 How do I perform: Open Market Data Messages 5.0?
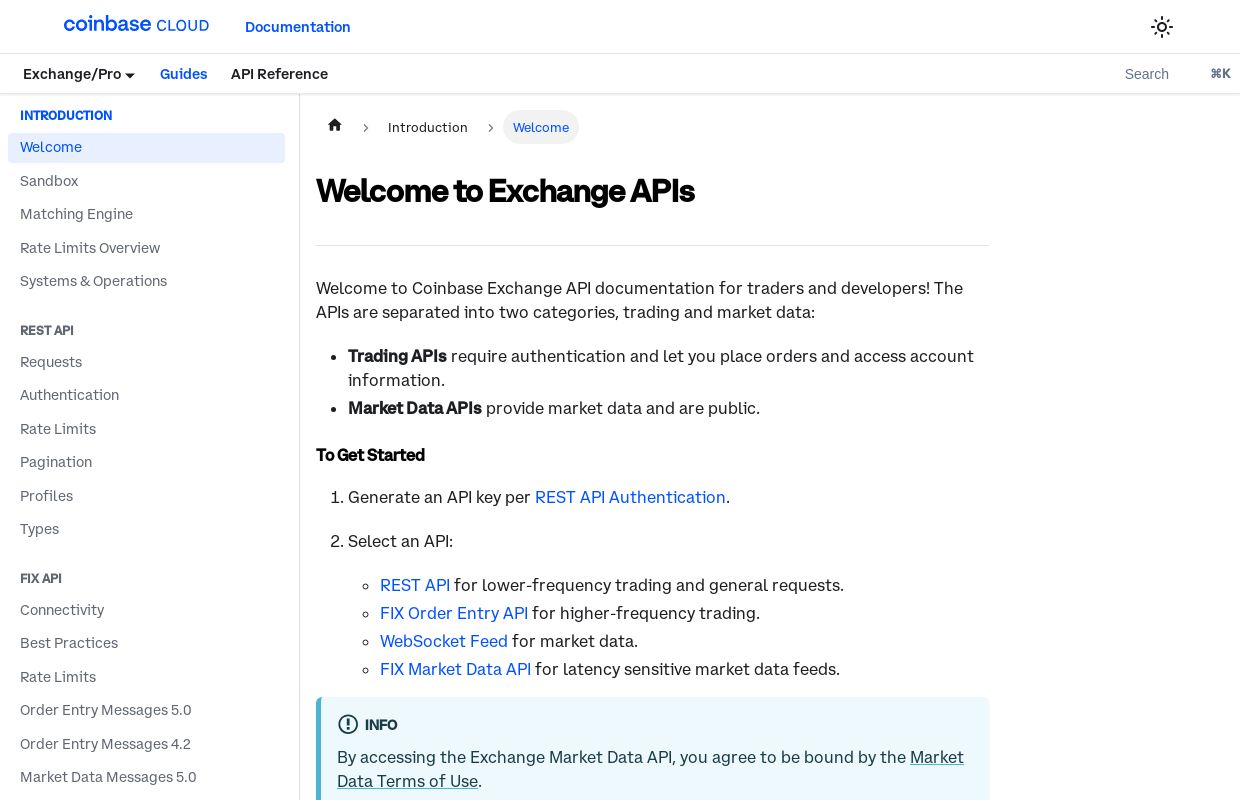[x=146, y=777]
